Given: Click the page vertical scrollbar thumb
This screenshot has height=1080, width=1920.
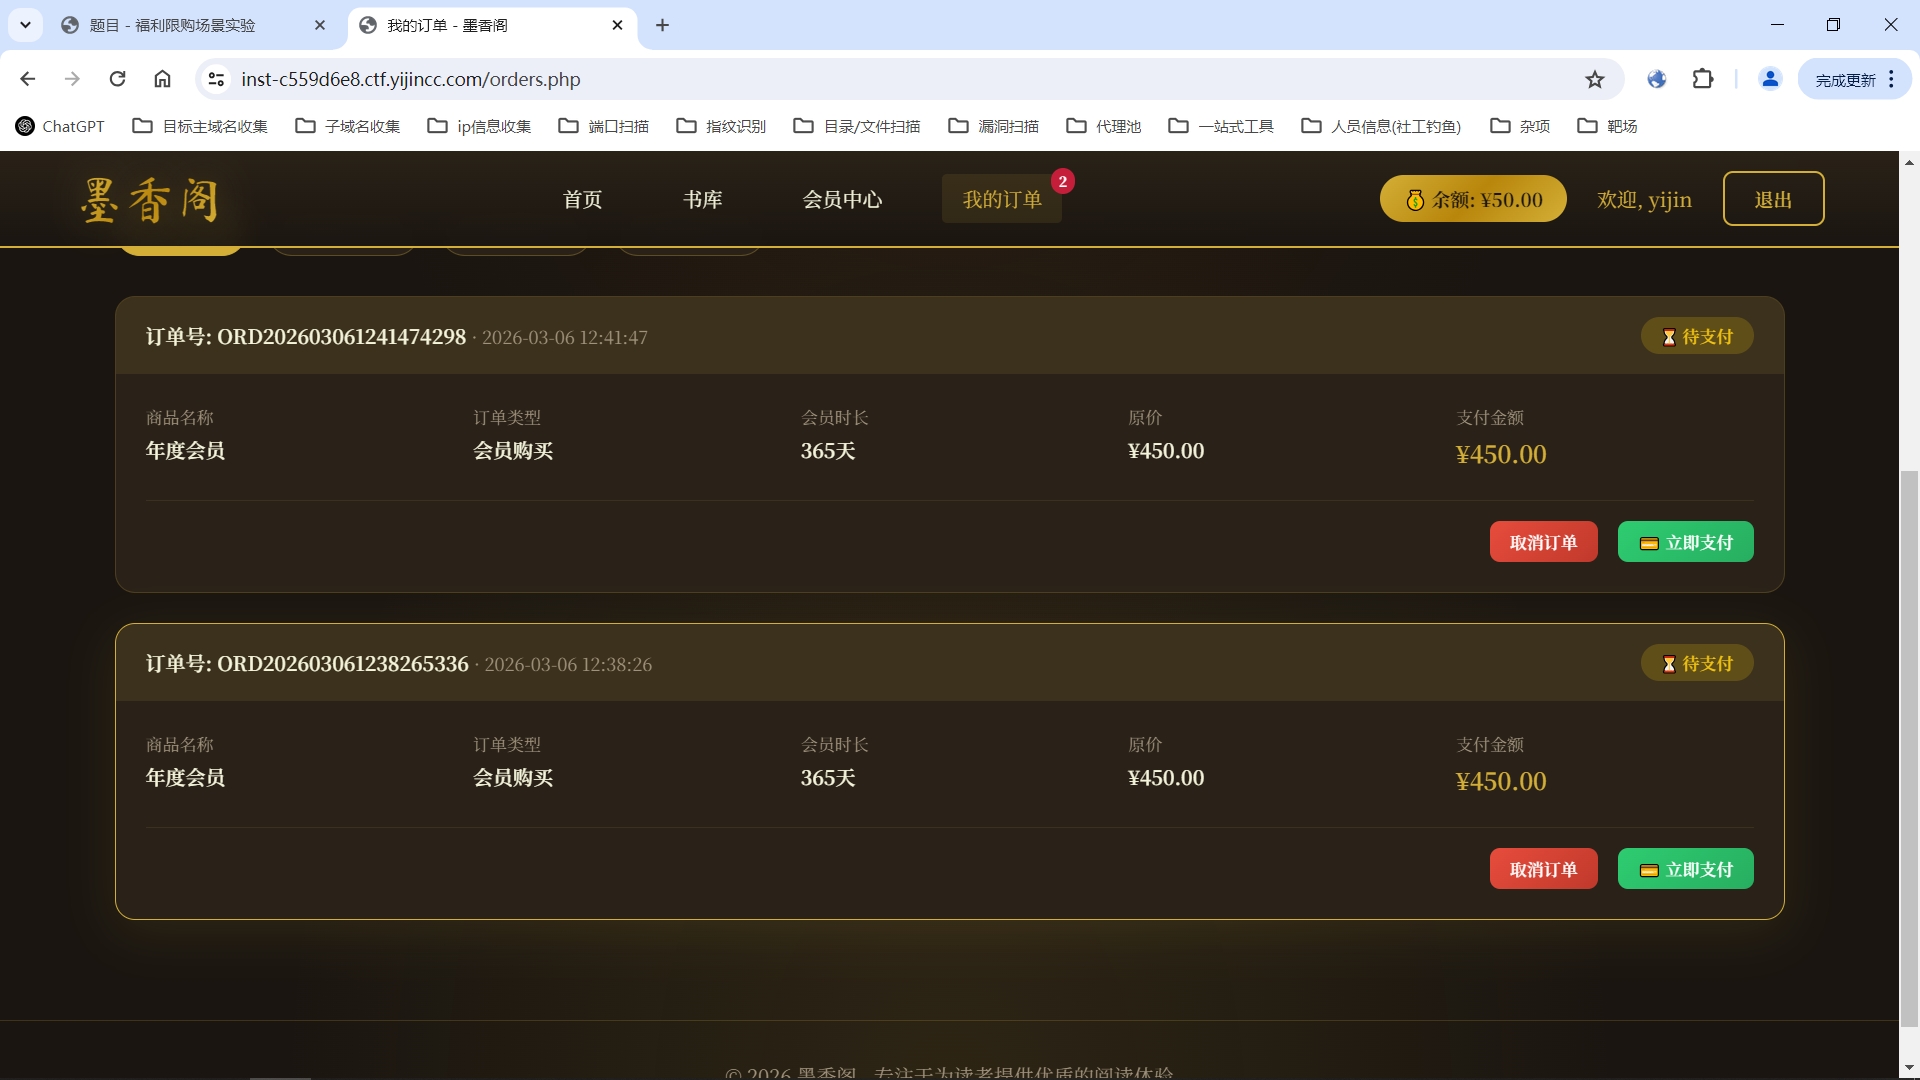Looking at the screenshot, I should coord(1909,747).
